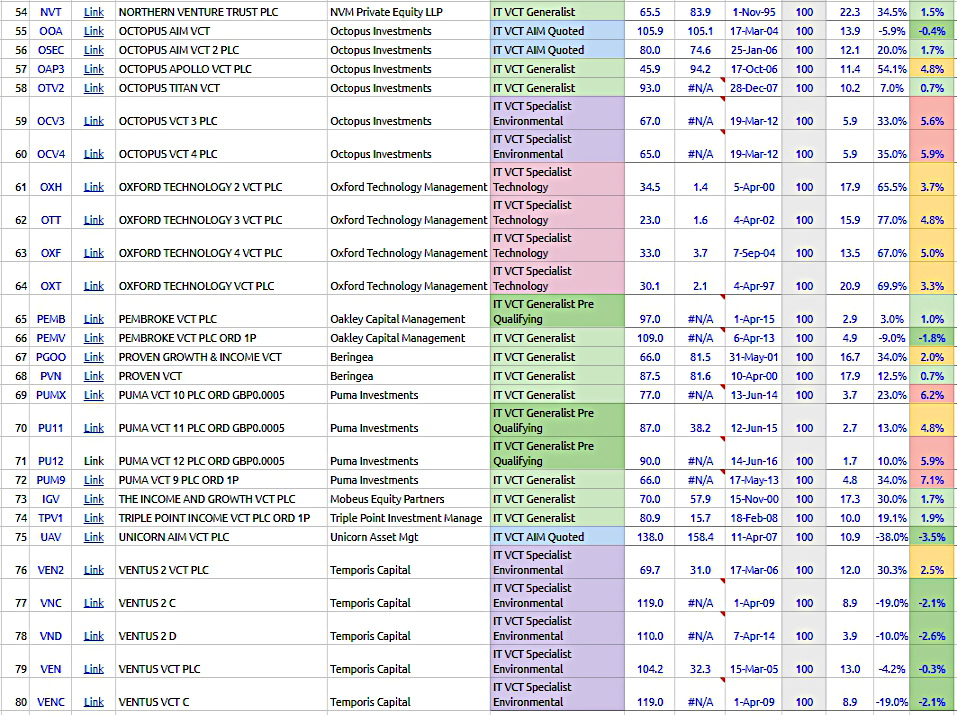This screenshot has height=715, width=957.
Task: Select the OCTOPUS TITAN VCT name cell
Action: 221,88
